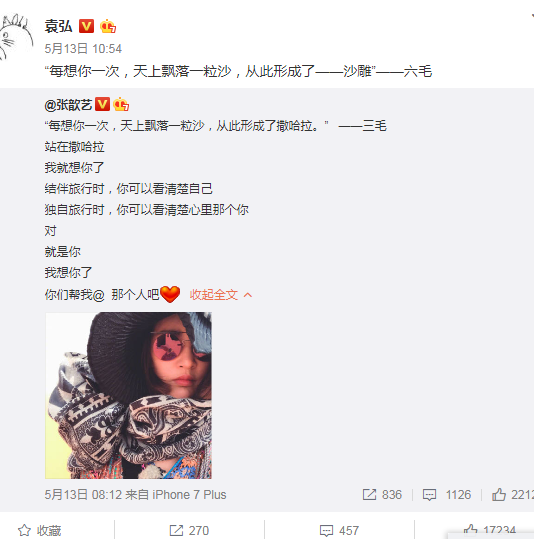Click 袁弘's orange crown membership icon
The image size is (534, 539).
click(x=108, y=26)
